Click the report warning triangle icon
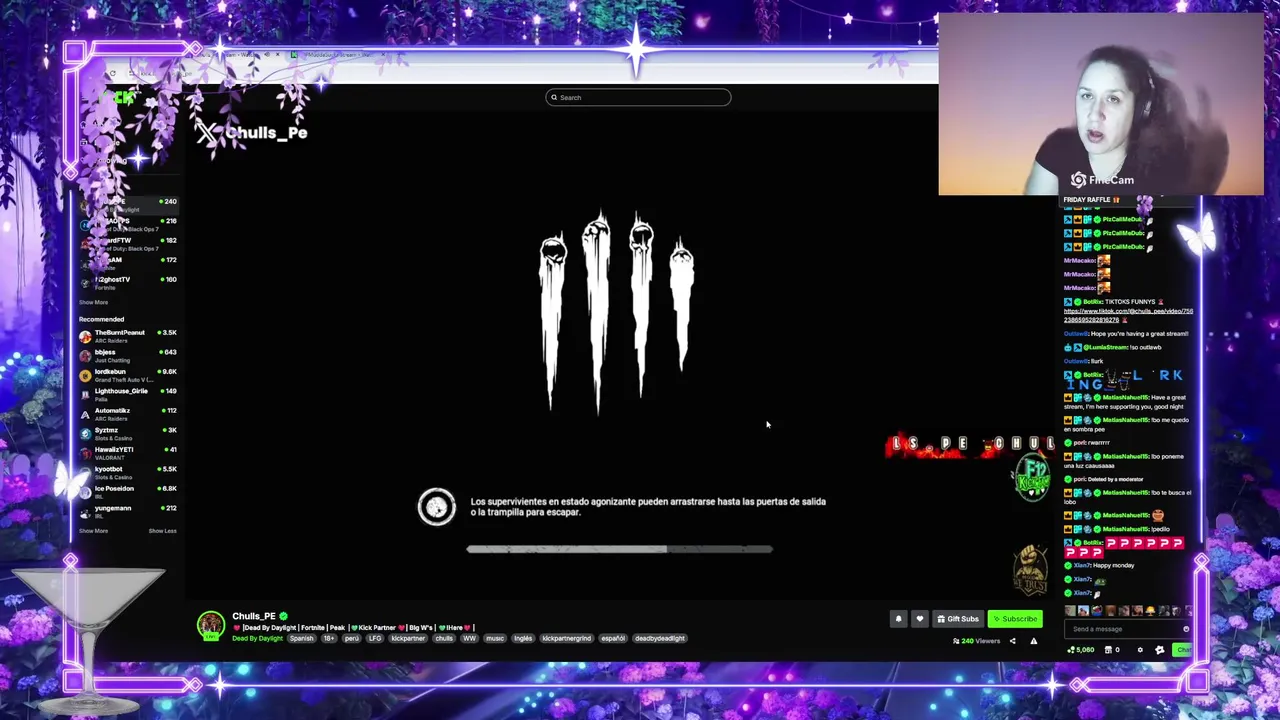This screenshot has height=720, width=1280. (x=1034, y=641)
